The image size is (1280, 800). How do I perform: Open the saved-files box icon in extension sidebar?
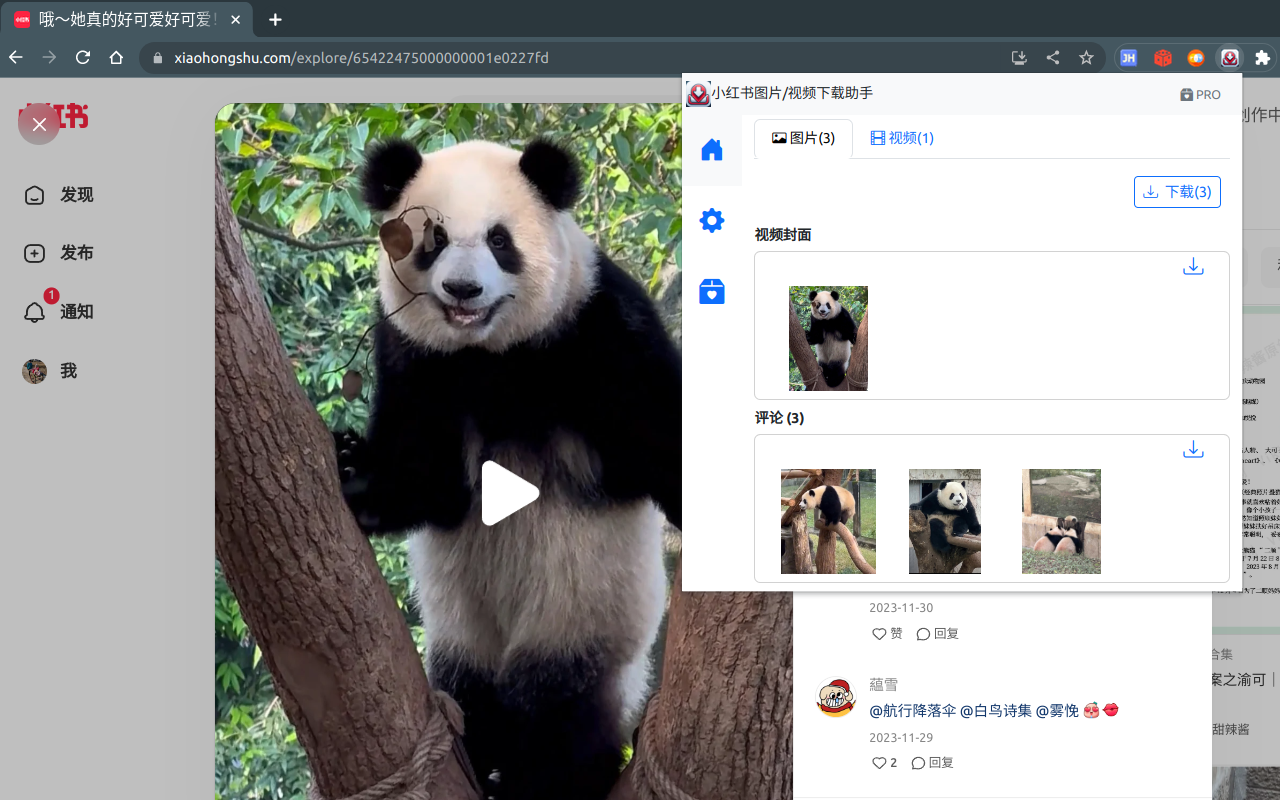coord(712,292)
